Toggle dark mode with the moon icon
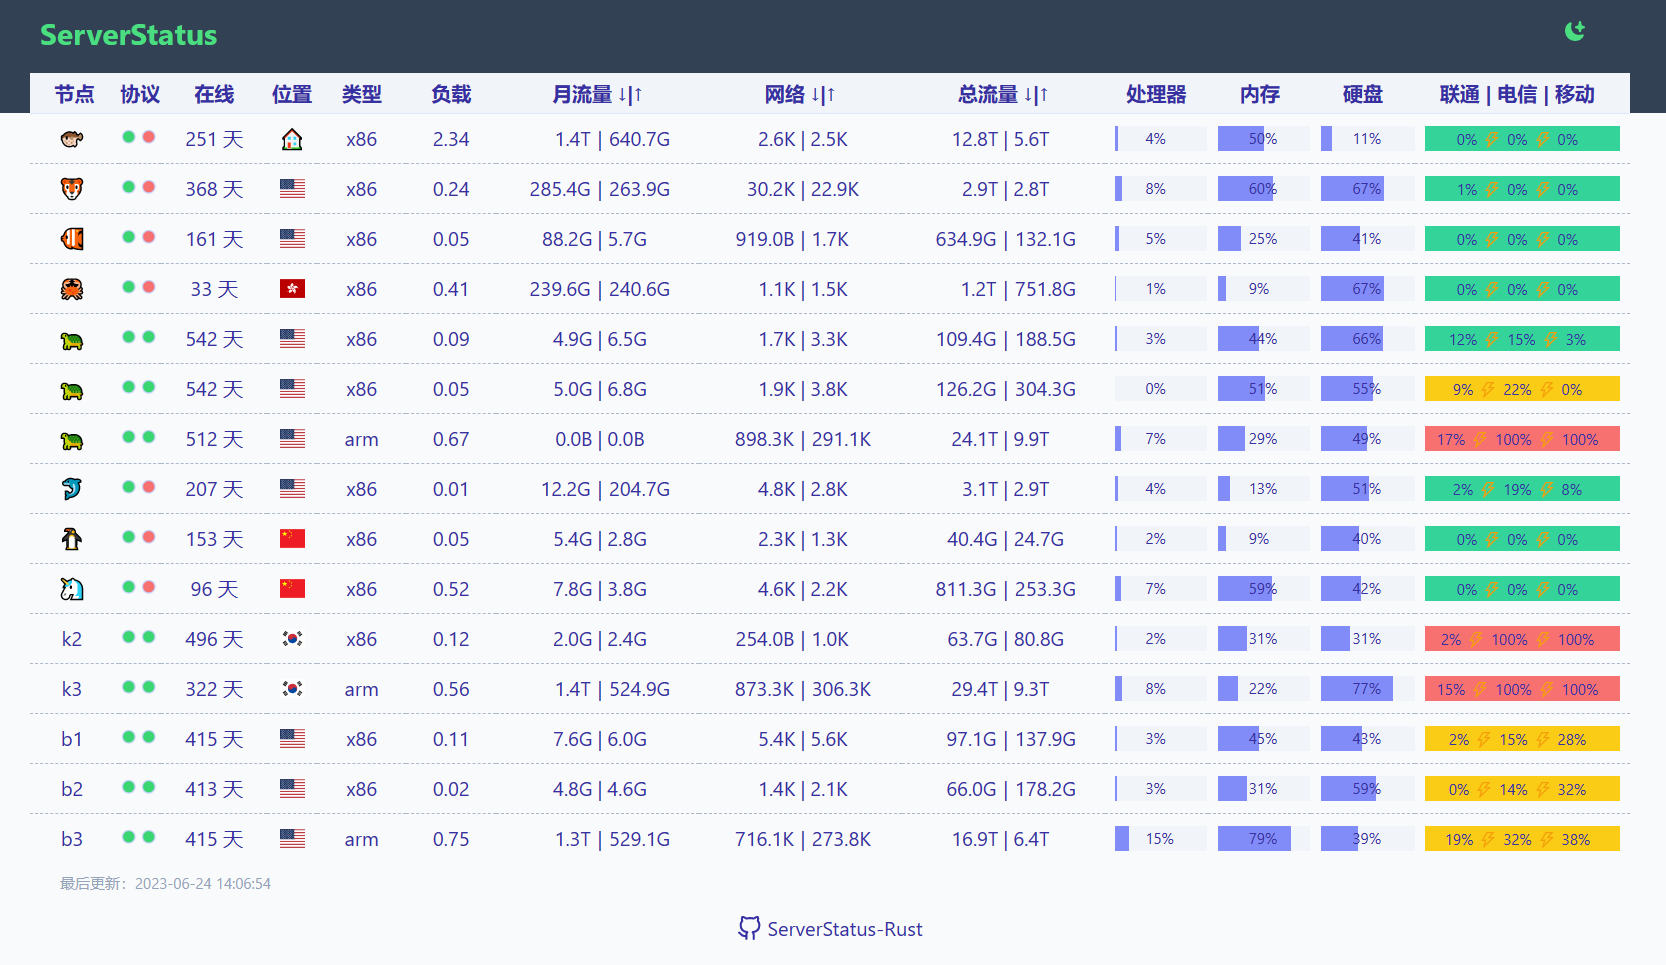Image resolution: width=1666 pixels, height=965 pixels. (1575, 31)
